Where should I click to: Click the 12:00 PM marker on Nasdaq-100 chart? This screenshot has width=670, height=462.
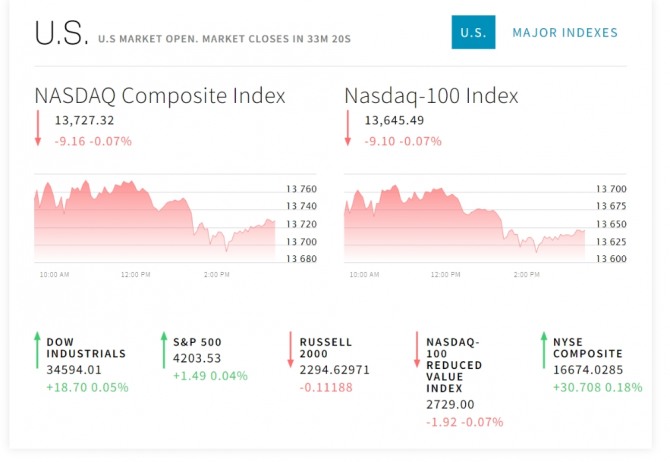(x=446, y=273)
